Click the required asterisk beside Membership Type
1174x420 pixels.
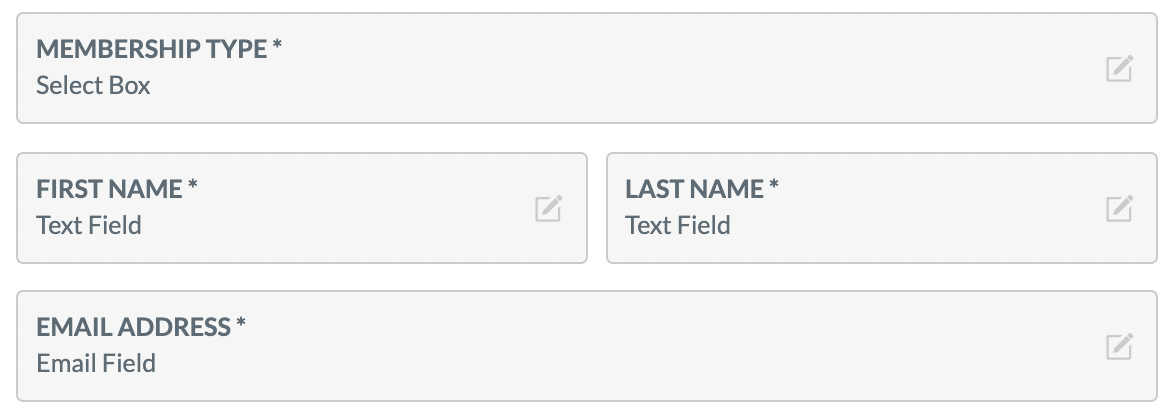pos(277,45)
